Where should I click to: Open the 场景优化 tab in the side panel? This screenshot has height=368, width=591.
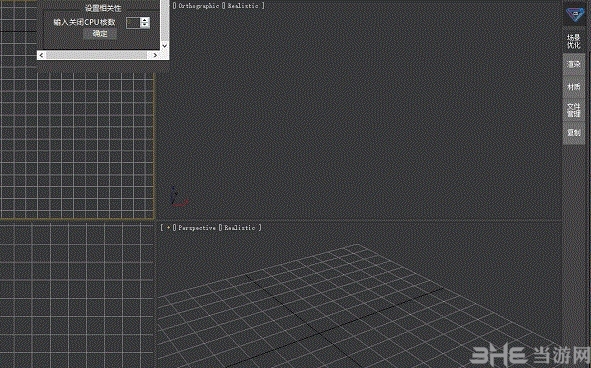pos(574,41)
